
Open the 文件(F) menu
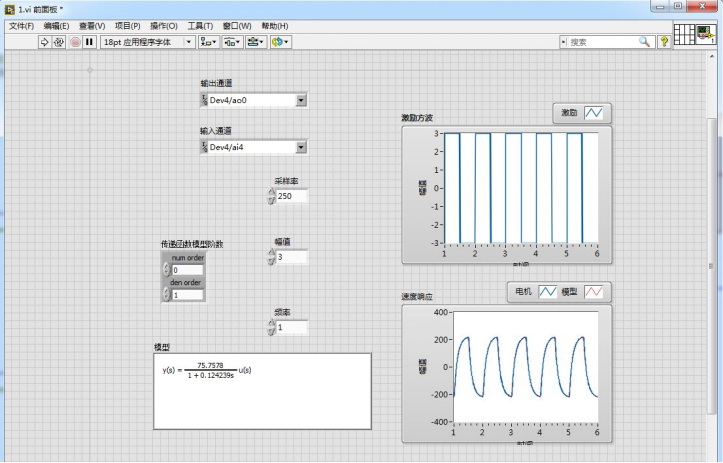tap(21, 25)
